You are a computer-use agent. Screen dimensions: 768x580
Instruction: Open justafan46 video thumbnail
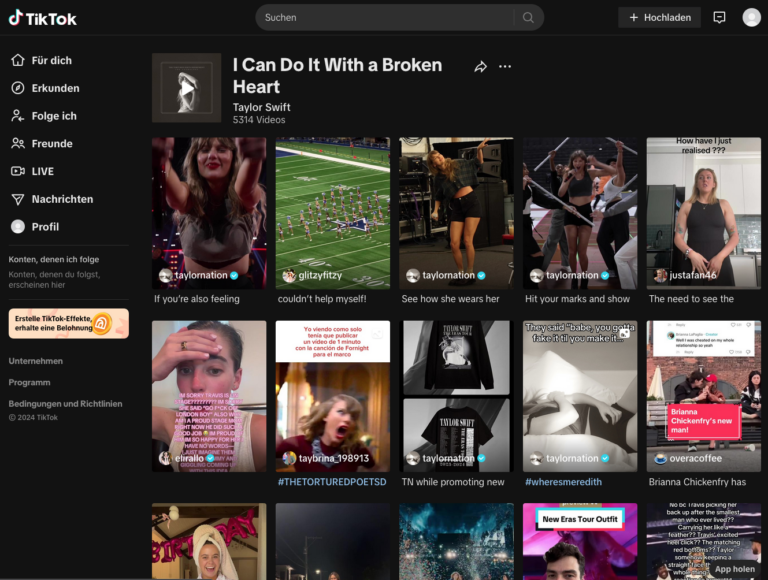704,213
